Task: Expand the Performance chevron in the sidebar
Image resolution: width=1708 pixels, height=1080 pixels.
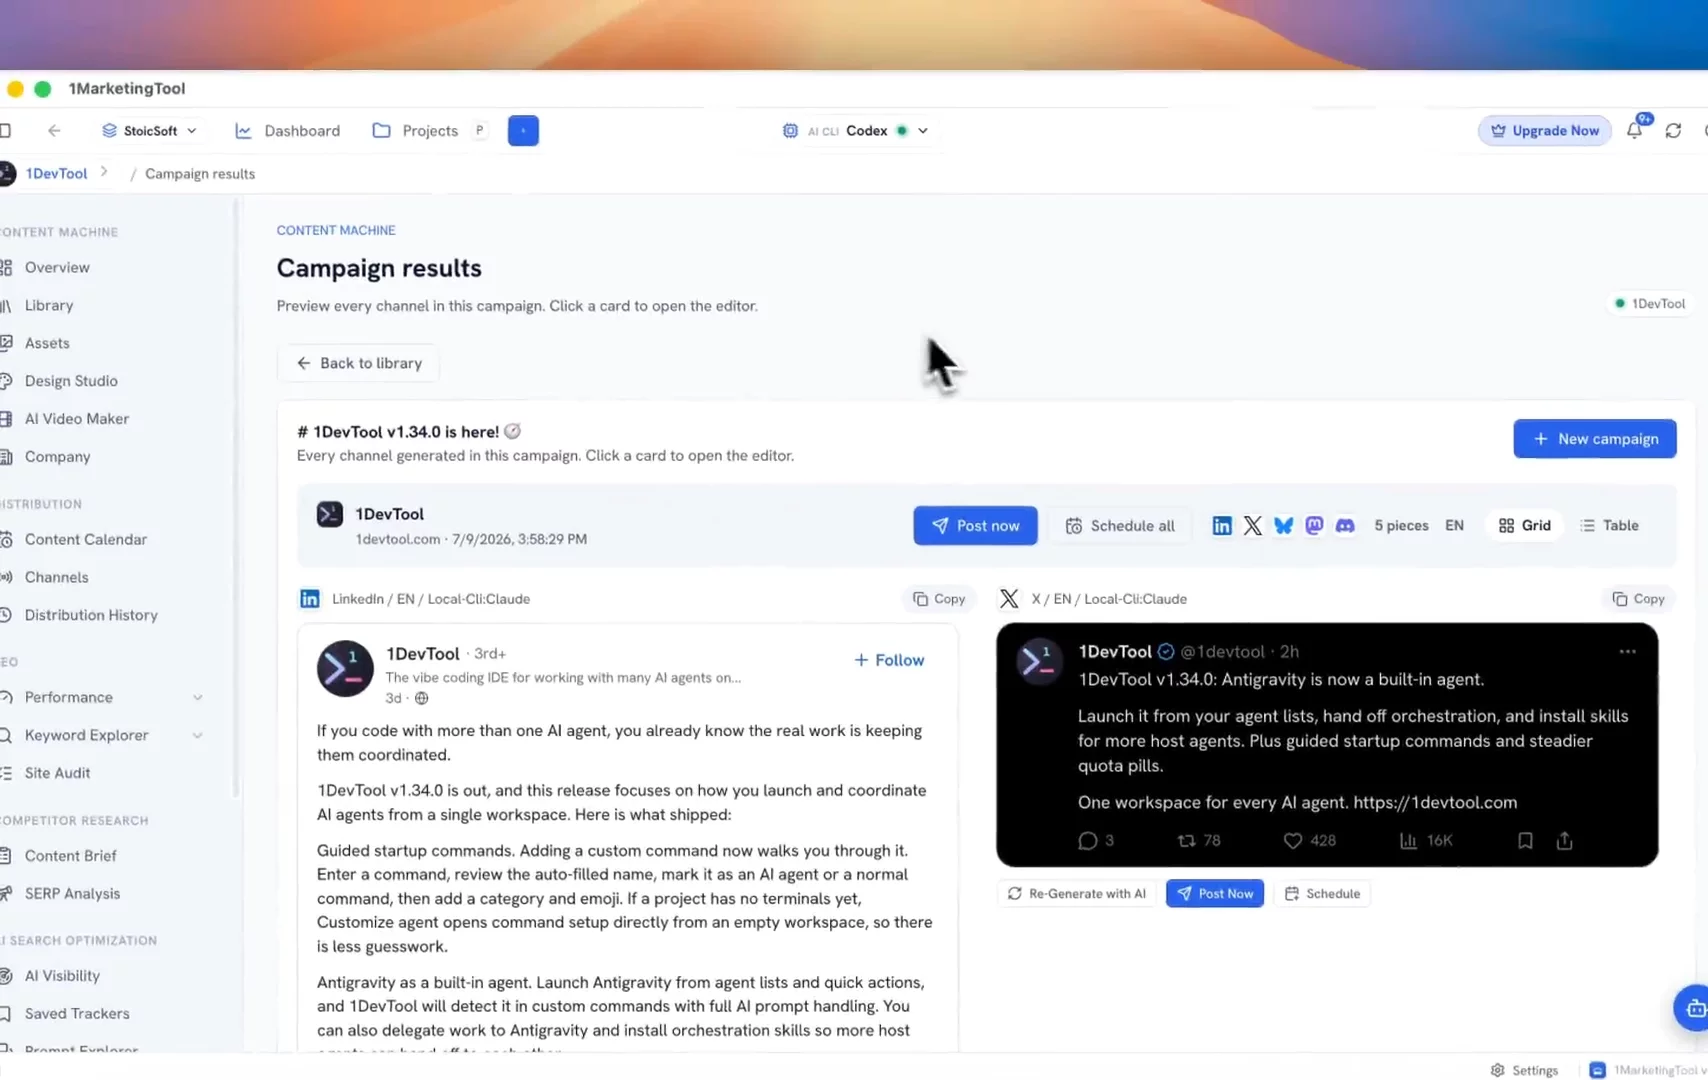Action: [197, 698]
